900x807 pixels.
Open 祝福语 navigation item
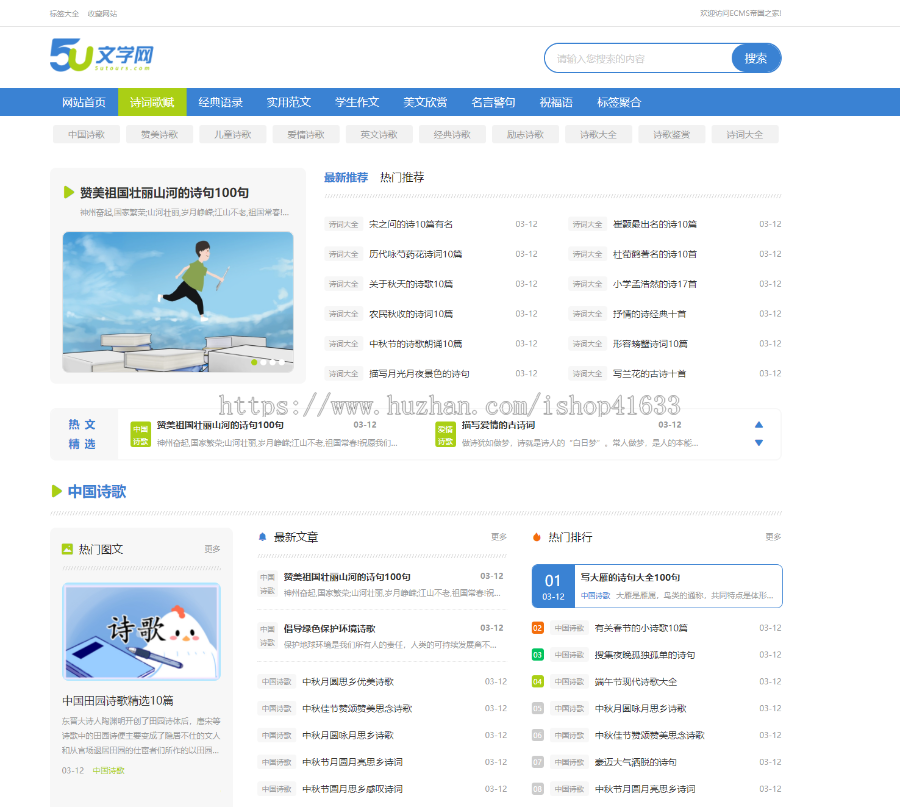coord(556,102)
